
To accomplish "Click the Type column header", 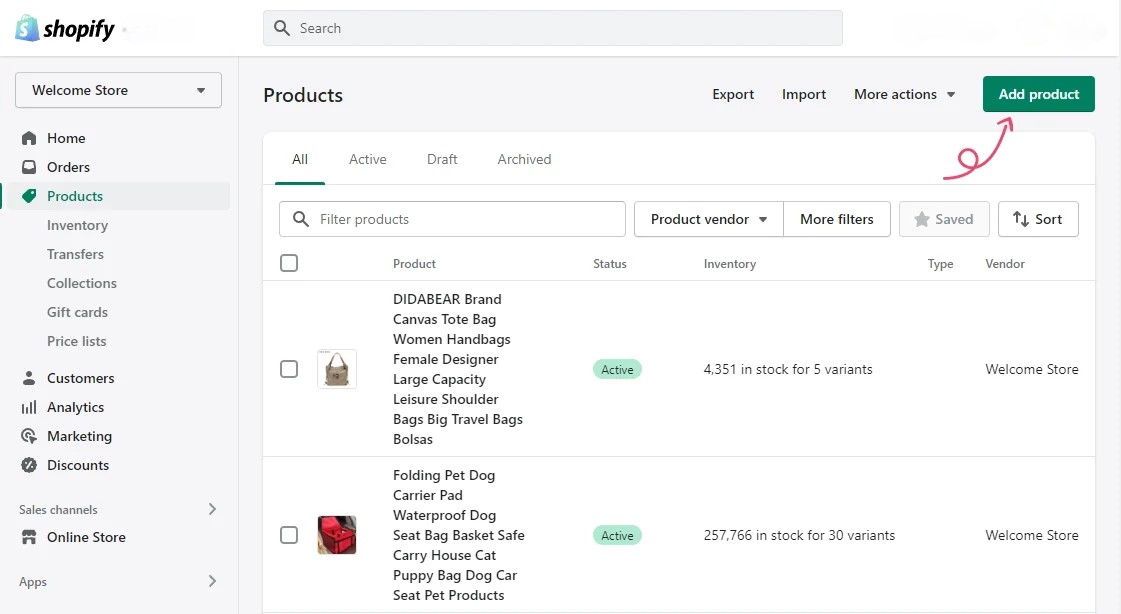I will [x=940, y=264].
